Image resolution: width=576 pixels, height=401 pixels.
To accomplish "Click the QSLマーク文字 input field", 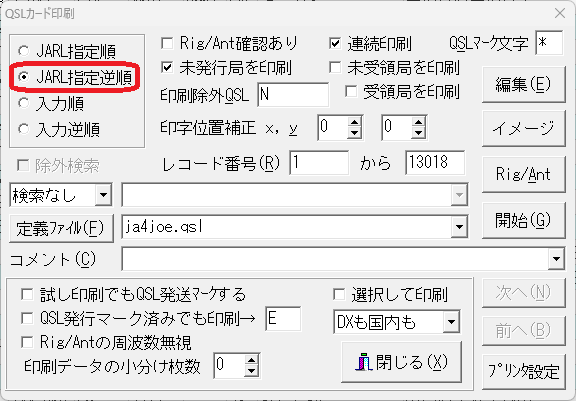I will 549,43.
